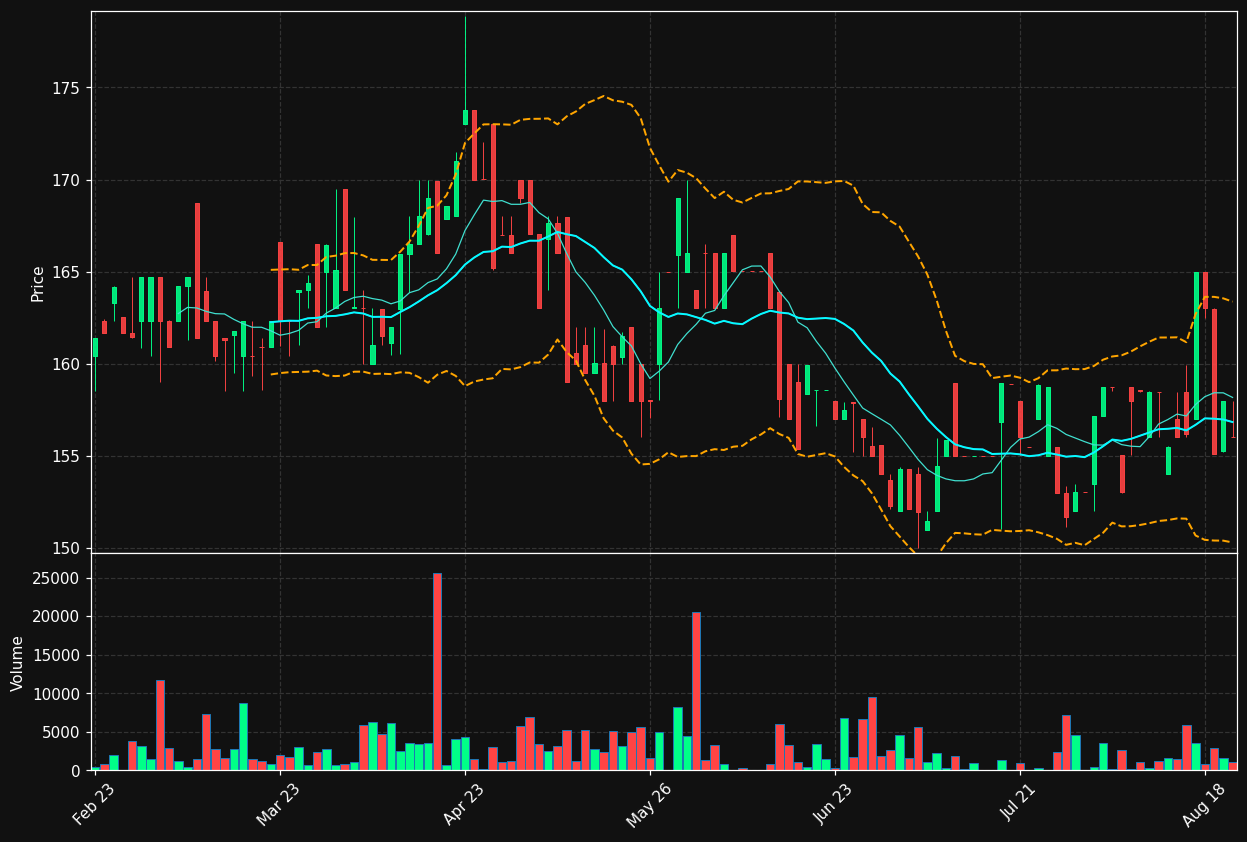Click the Feb 23 date label
1247x842 pixels.
[x=93, y=805]
